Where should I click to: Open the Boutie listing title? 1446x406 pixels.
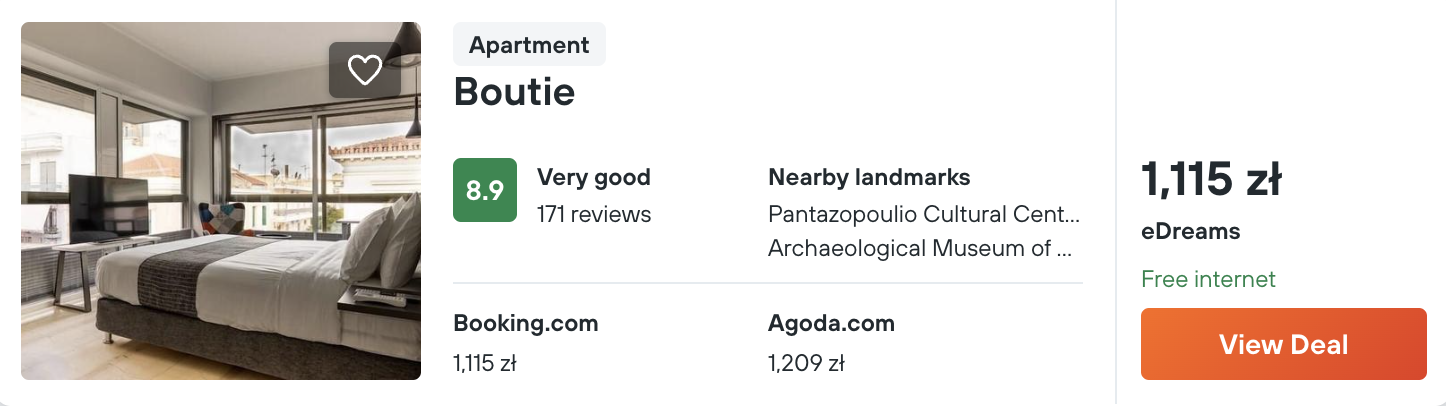[x=514, y=92]
